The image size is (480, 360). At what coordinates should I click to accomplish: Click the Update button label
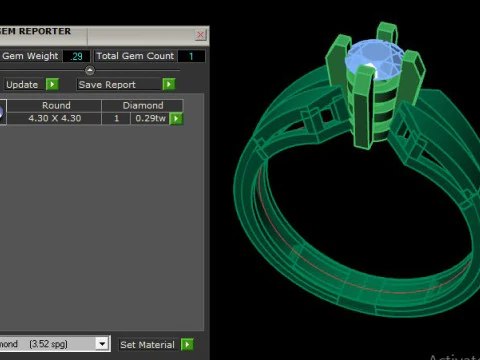[x=22, y=85]
